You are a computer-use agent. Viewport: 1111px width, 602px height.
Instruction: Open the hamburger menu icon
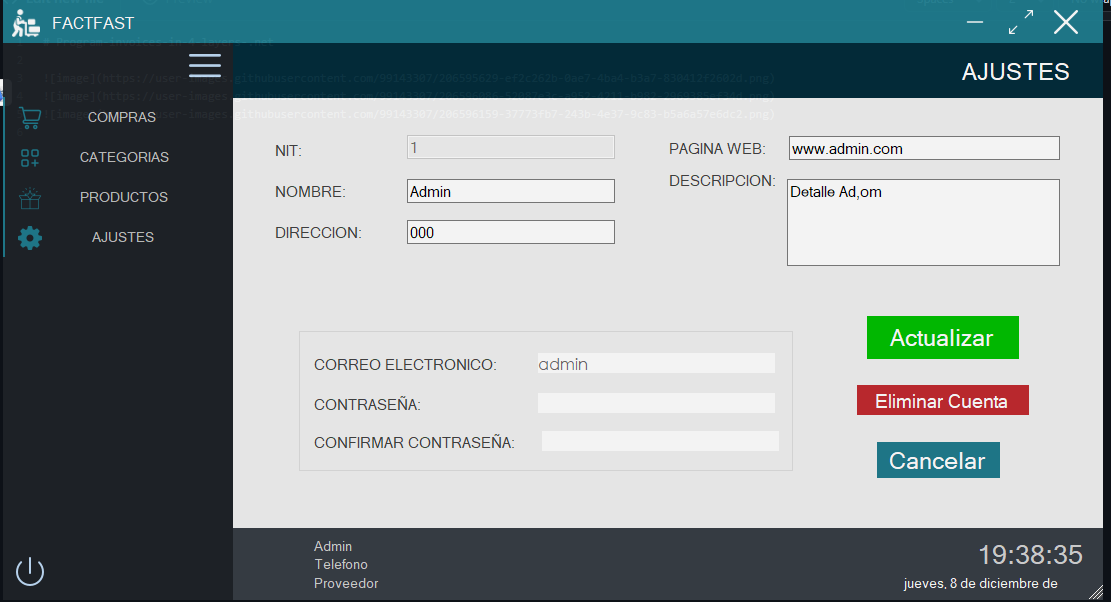(x=204, y=65)
